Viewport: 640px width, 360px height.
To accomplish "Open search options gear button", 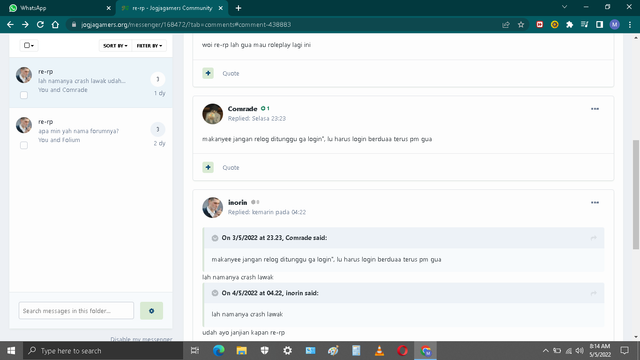I will pyautogui.click(x=151, y=311).
